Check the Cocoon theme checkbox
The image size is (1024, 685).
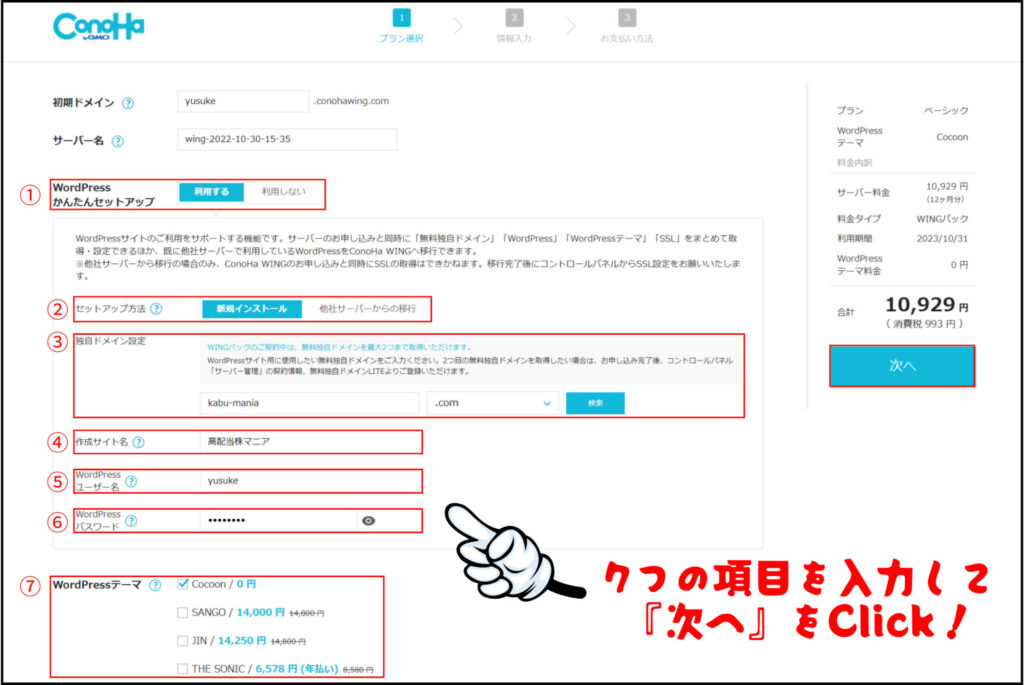point(183,584)
